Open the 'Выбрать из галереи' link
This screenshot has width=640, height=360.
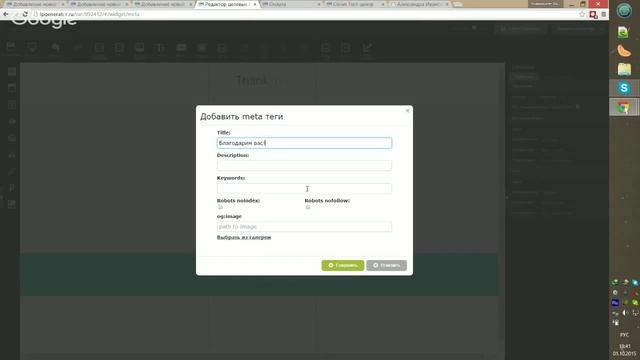pyautogui.click(x=244, y=238)
